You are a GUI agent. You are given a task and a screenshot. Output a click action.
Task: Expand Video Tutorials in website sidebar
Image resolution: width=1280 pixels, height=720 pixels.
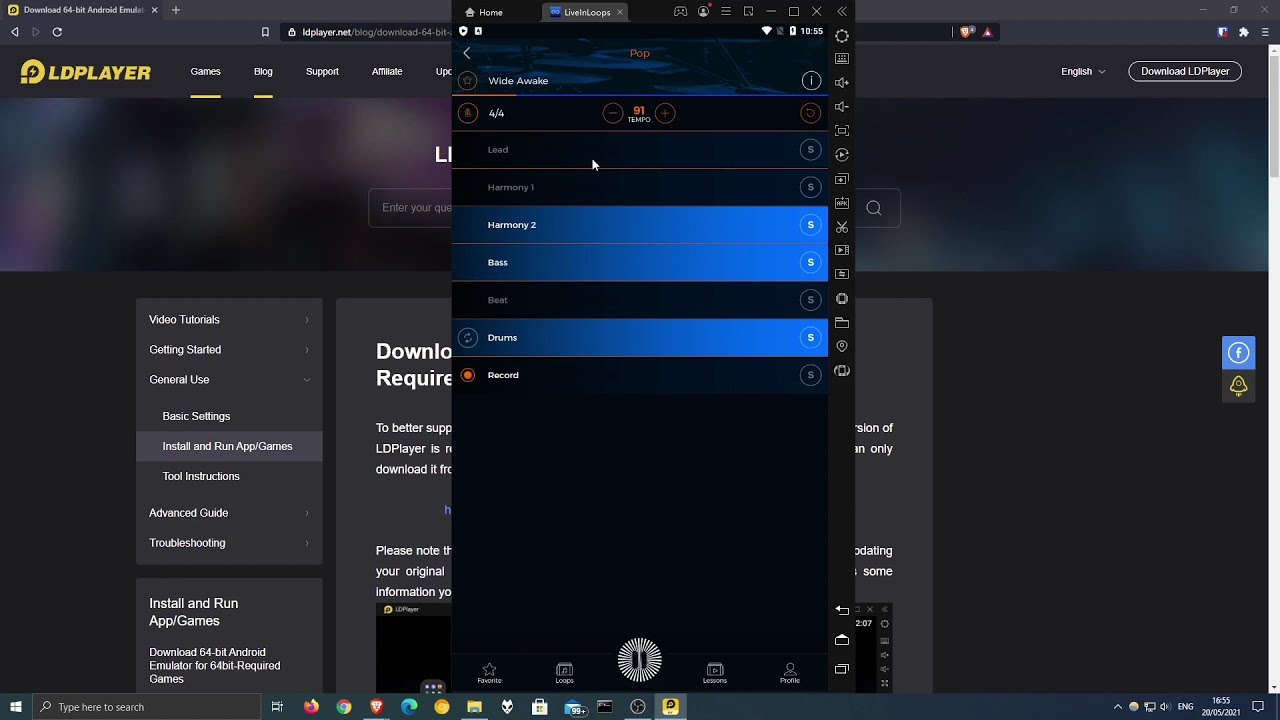(229, 319)
